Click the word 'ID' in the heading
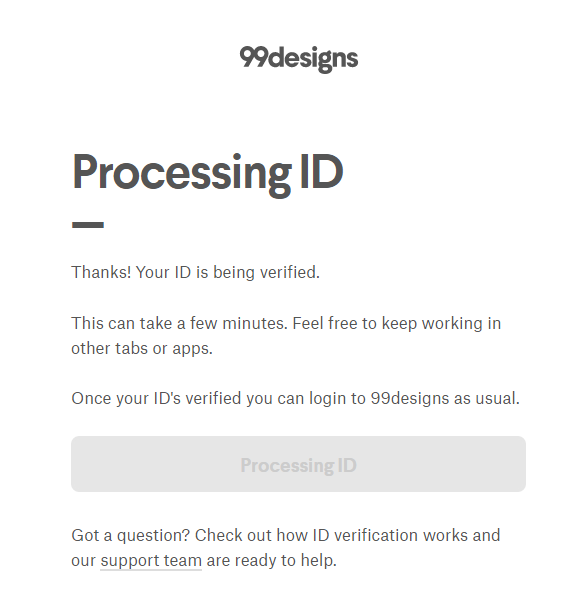 322,172
